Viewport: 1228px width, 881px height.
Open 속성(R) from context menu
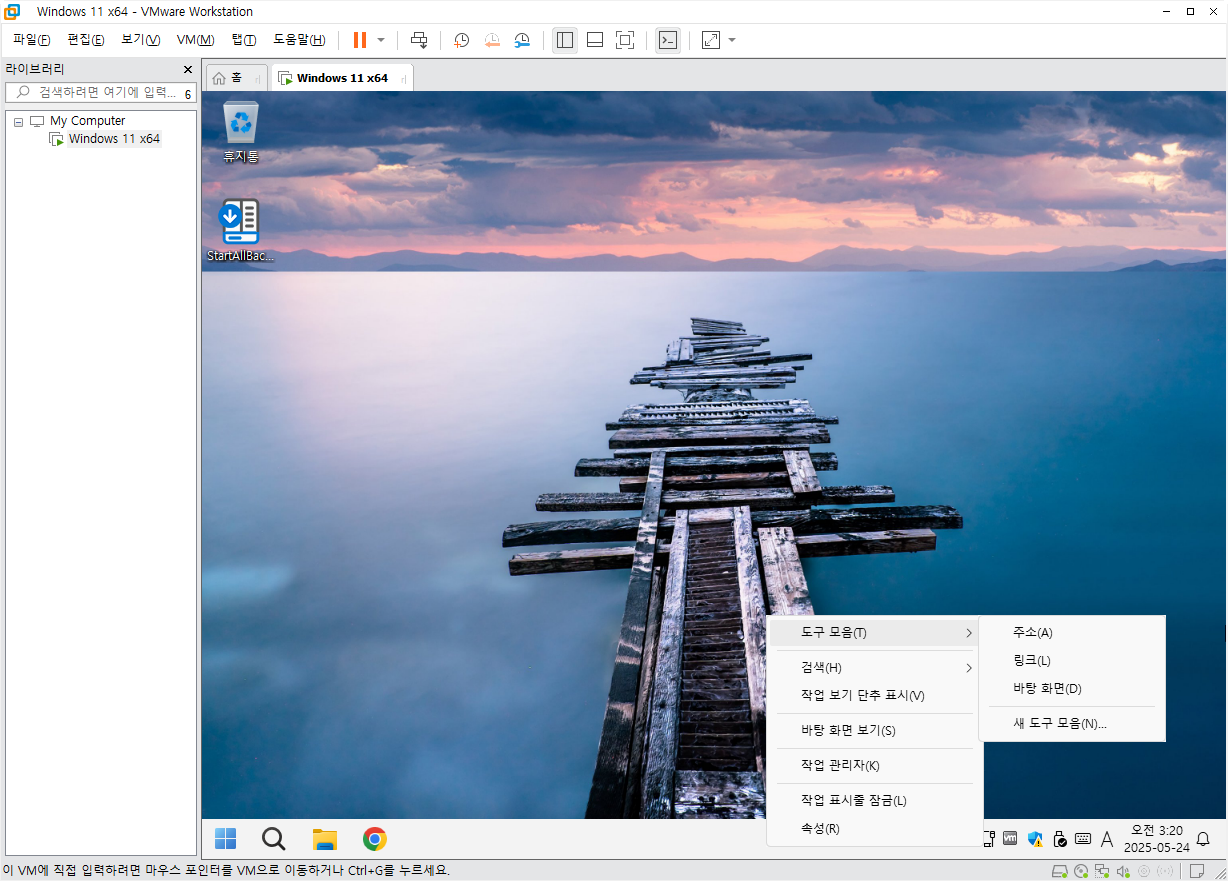coord(875,828)
